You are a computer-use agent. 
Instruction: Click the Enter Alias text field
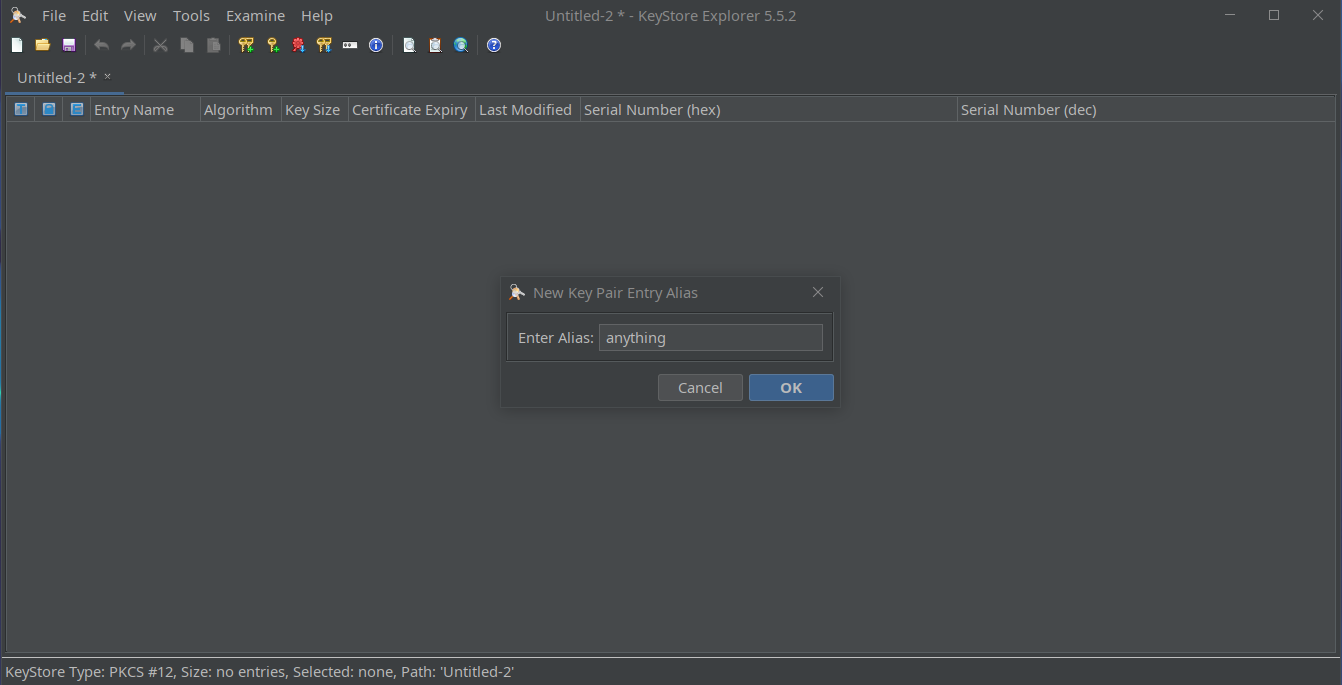710,338
